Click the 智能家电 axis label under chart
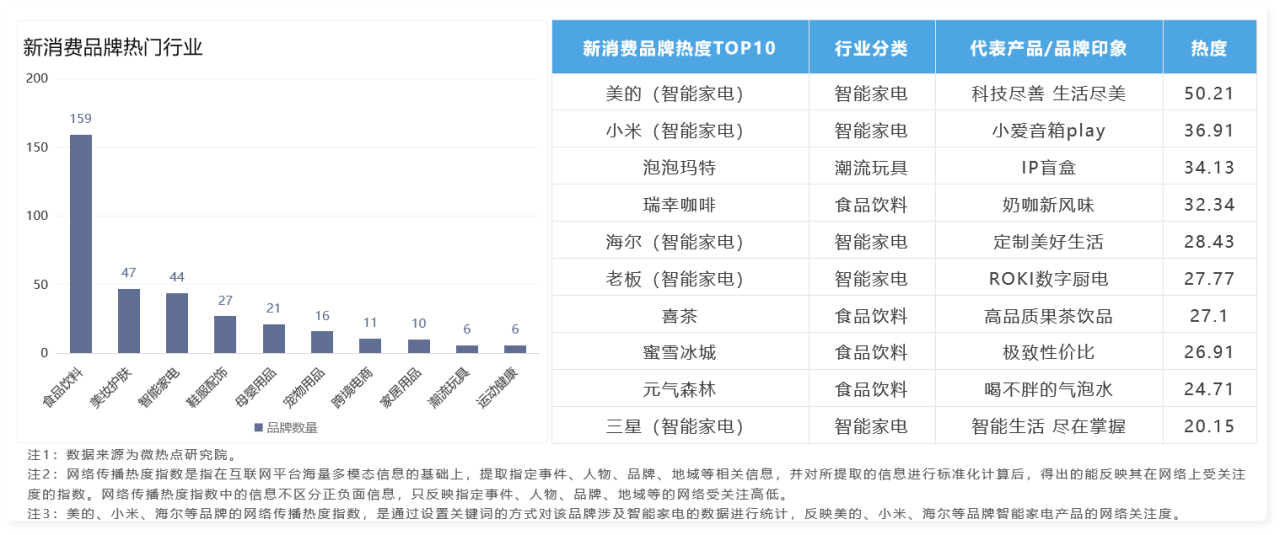The height and width of the screenshot is (535, 1280). pos(160,388)
